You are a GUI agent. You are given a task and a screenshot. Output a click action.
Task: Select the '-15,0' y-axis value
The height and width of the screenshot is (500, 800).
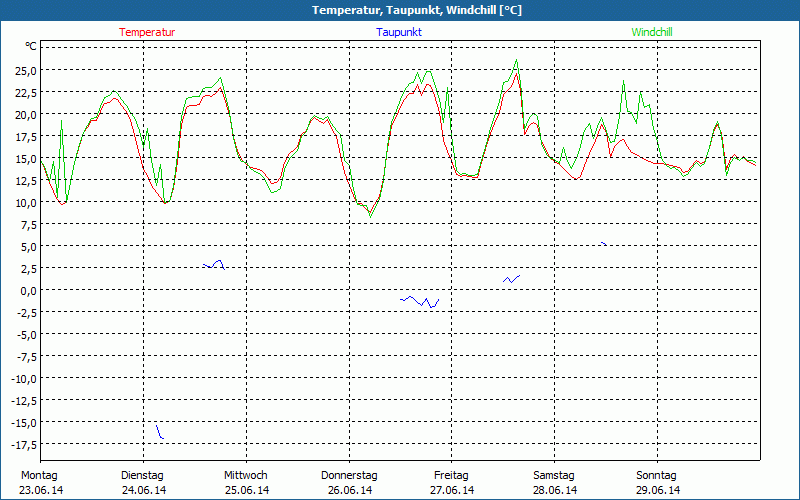pos(24,423)
